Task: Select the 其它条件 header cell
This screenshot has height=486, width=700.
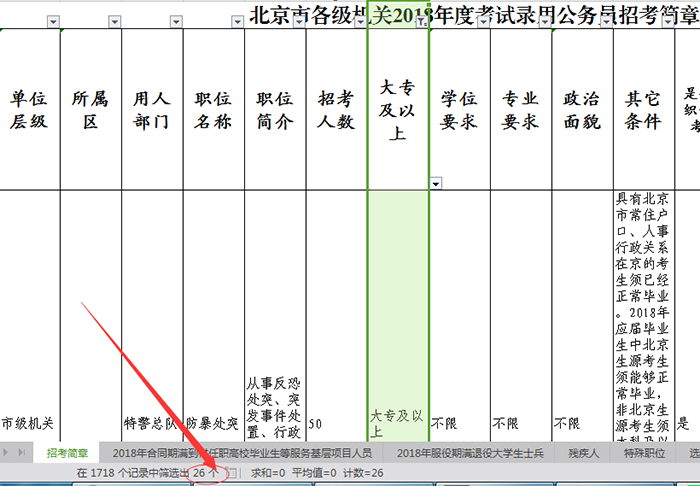Action: 643,110
